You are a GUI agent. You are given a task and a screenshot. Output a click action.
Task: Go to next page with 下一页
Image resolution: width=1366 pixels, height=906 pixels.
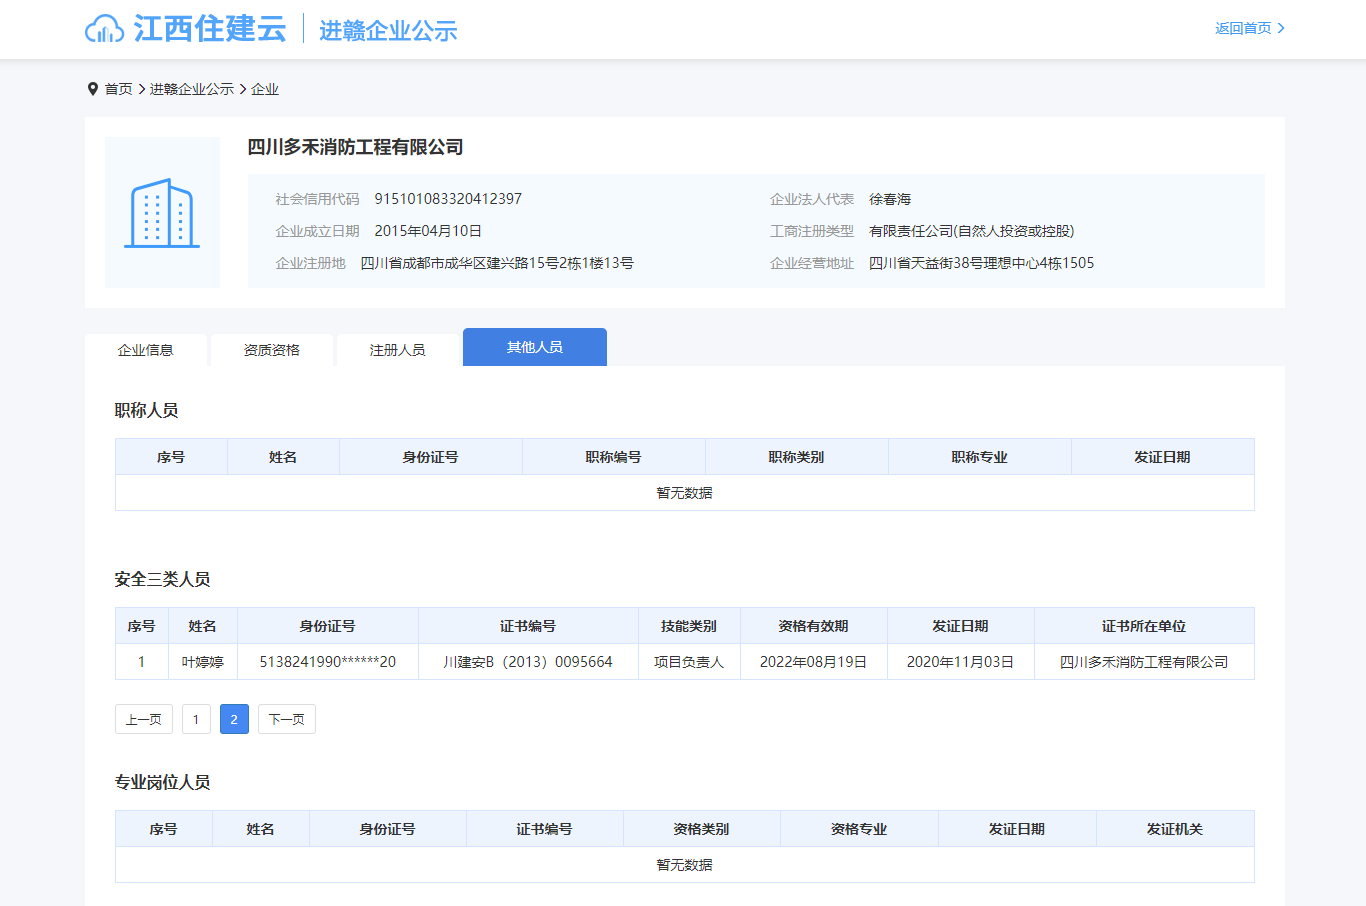[287, 719]
